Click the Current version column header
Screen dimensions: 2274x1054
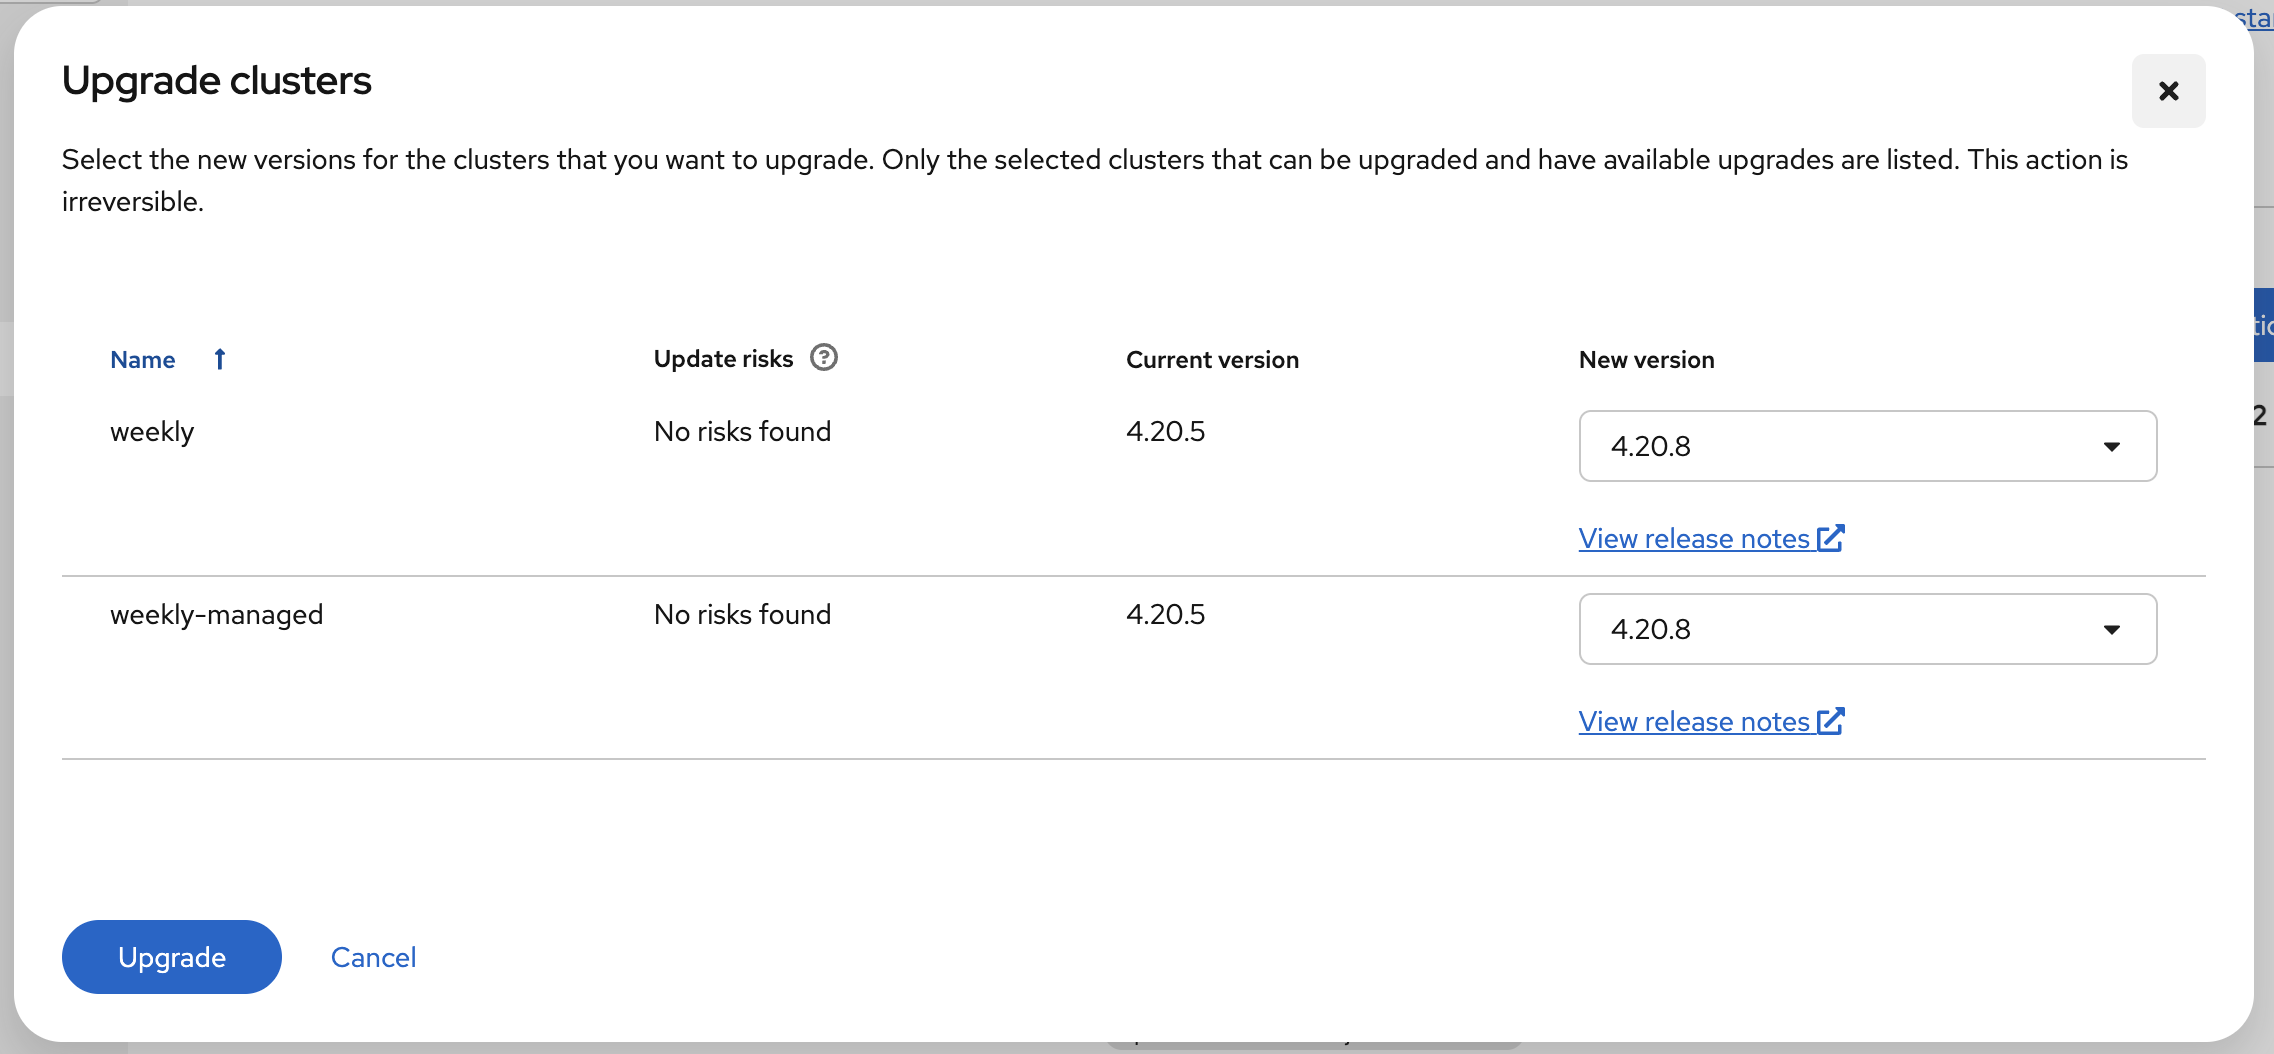point(1212,360)
